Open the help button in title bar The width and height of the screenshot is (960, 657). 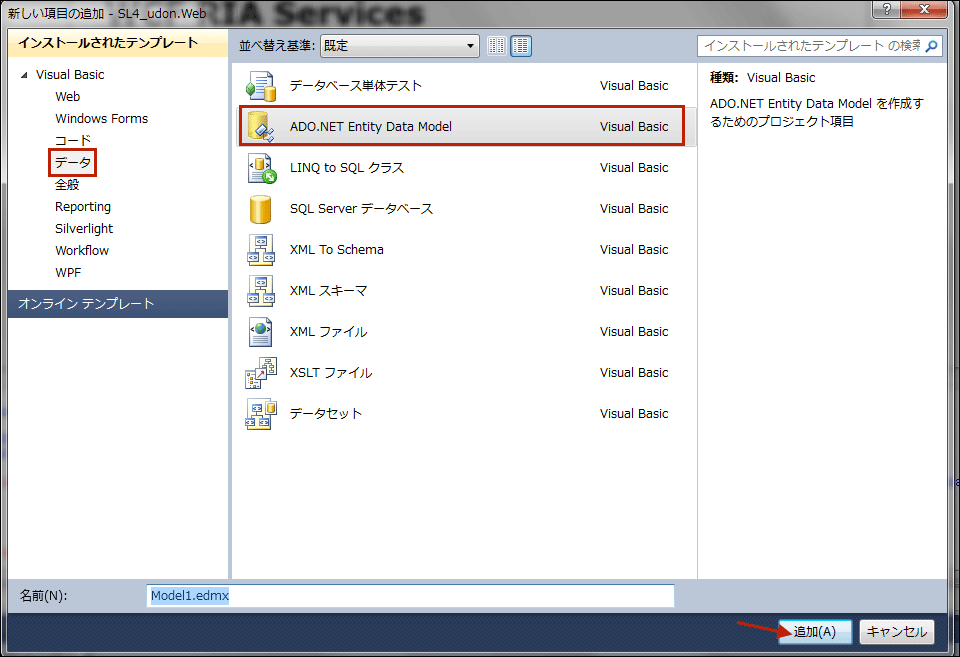click(x=887, y=9)
